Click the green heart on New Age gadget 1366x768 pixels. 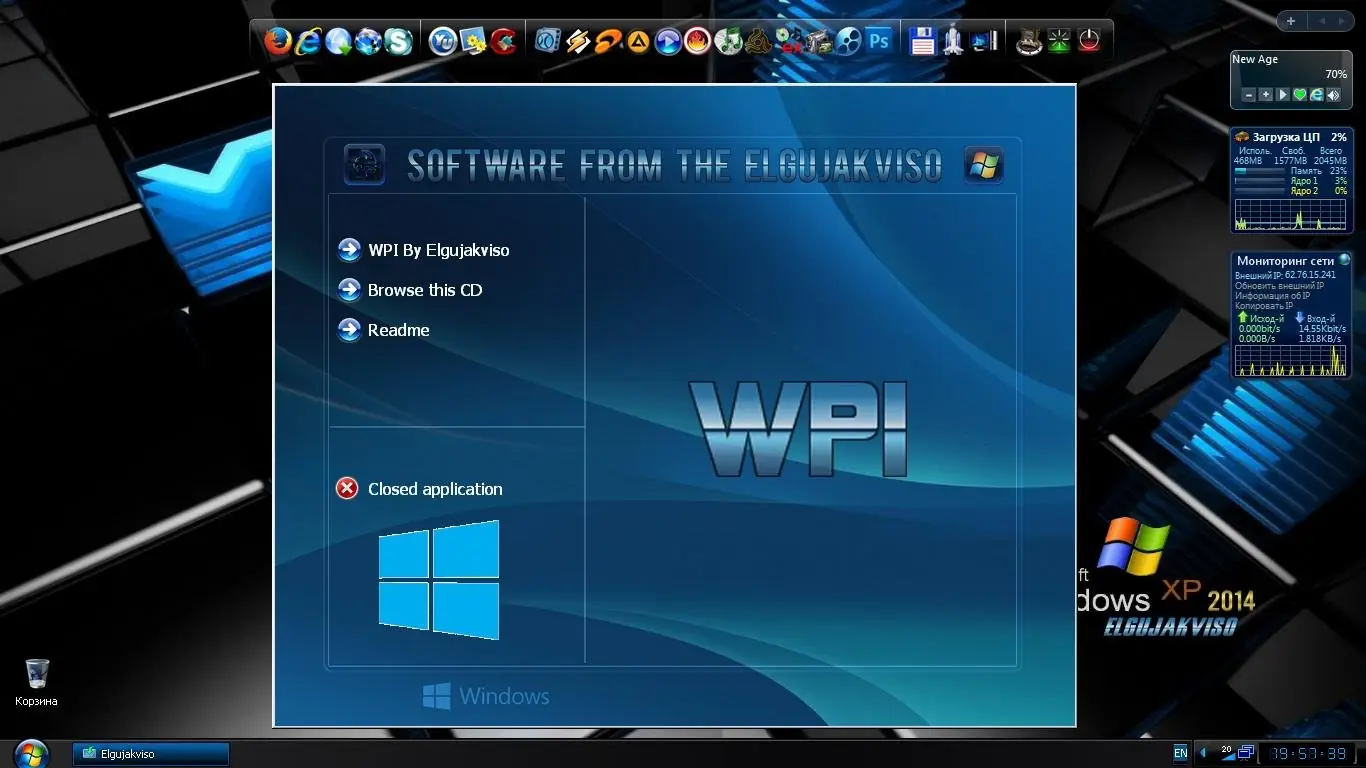point(1300,95)
